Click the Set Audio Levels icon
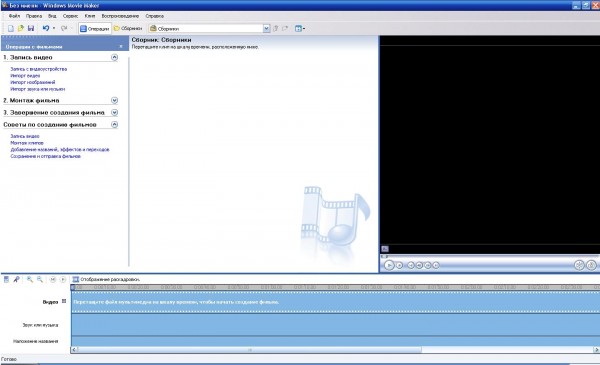600x365 pixels. (x=6, y=280)
